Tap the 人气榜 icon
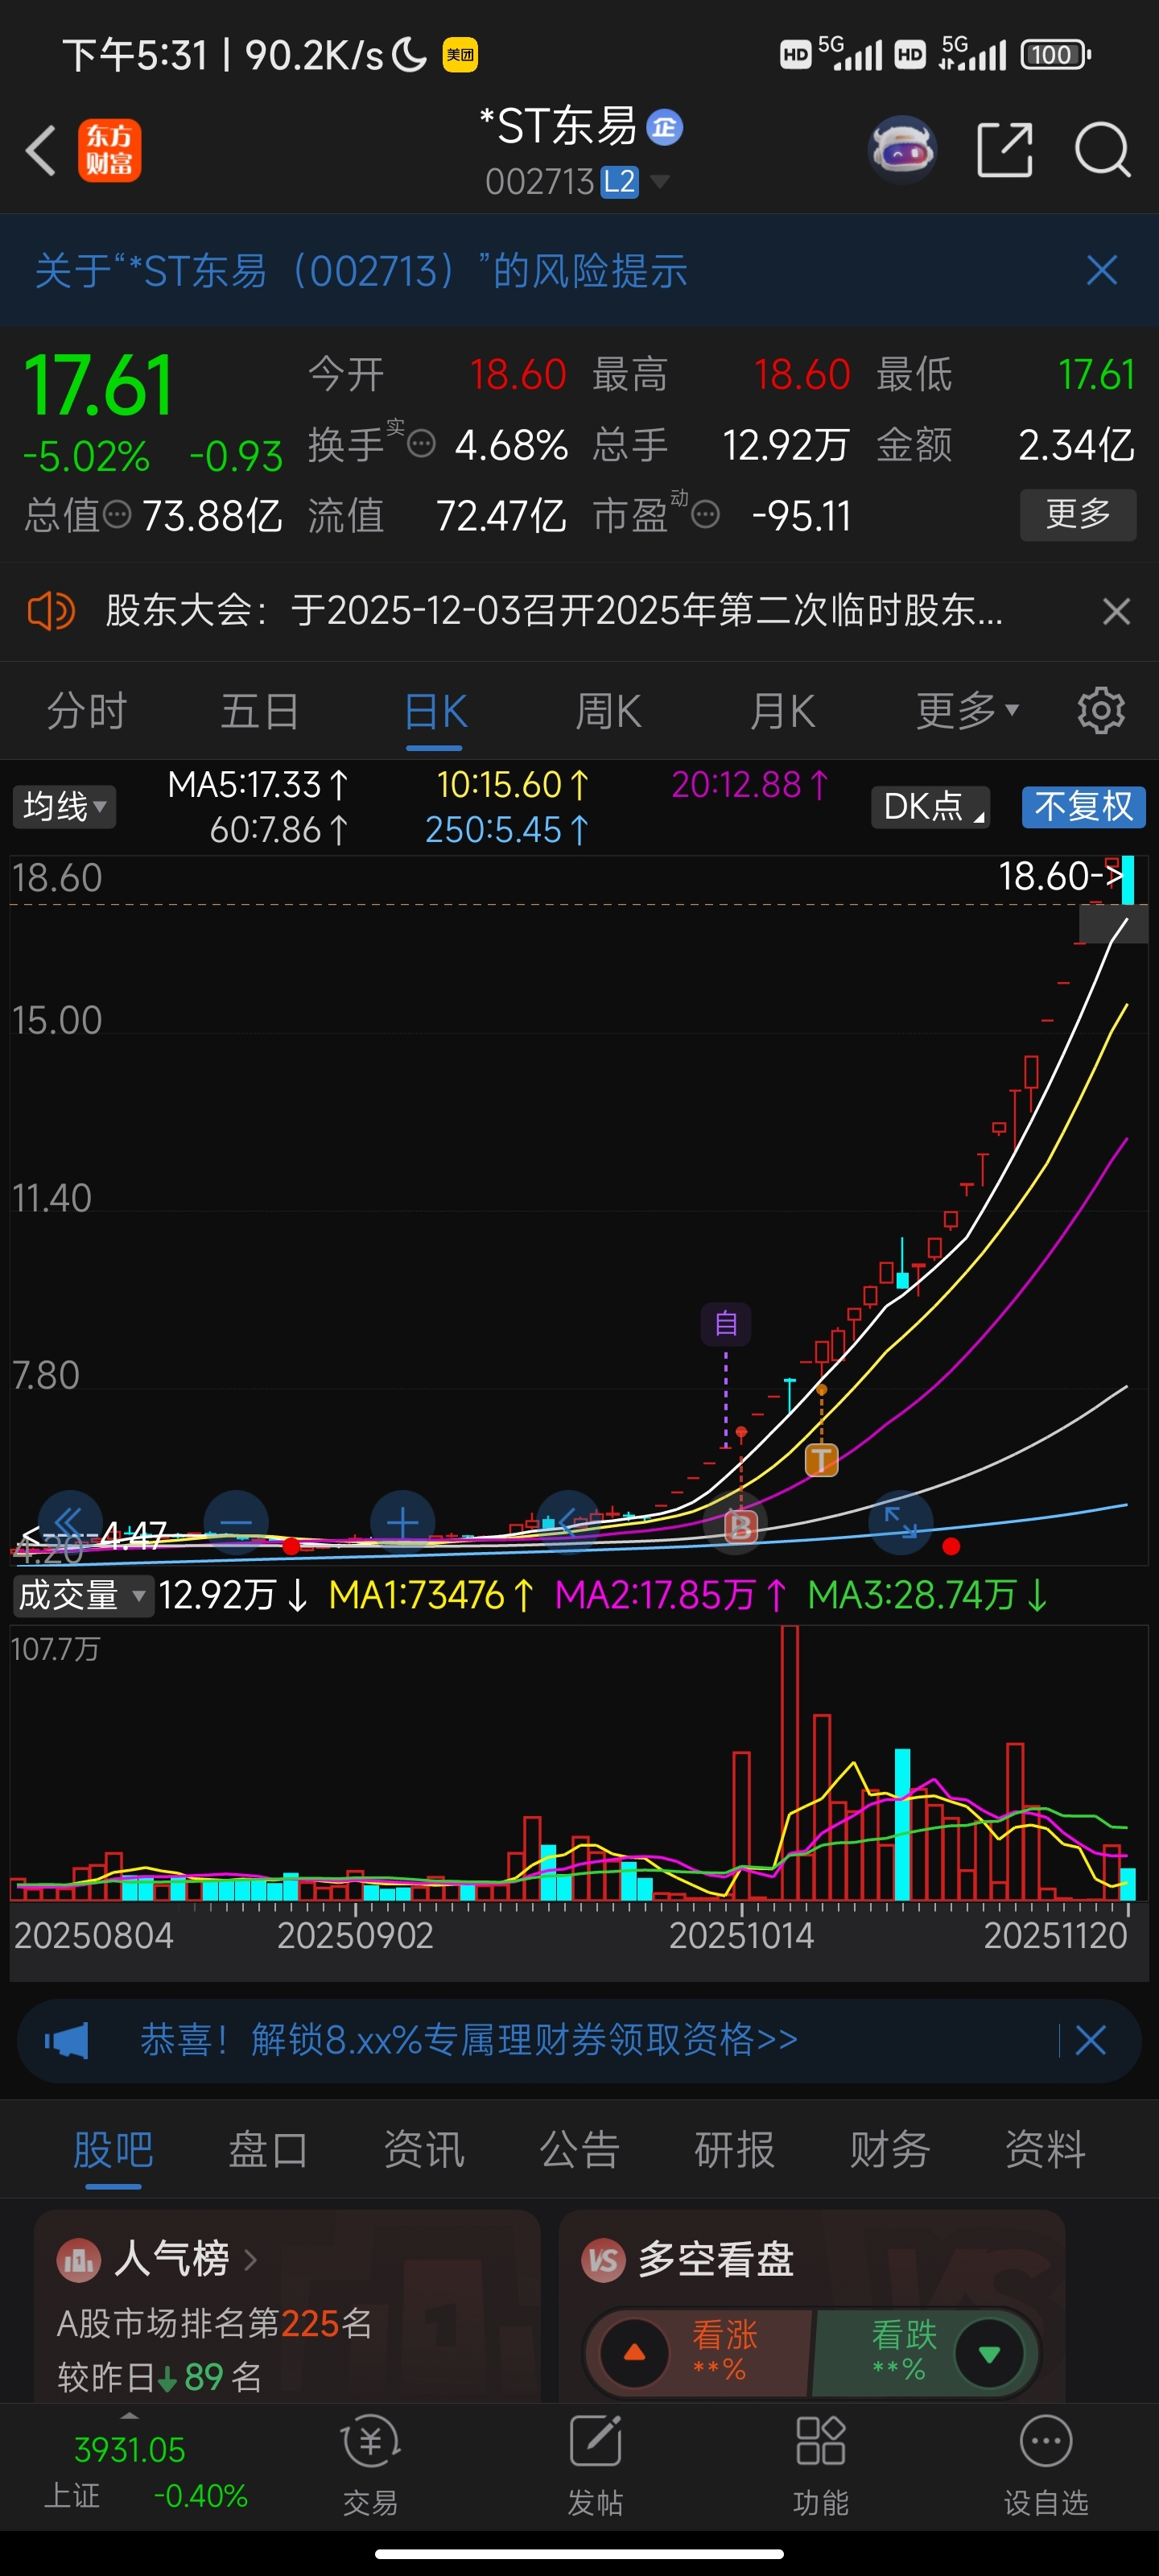 coord(79,2260)
